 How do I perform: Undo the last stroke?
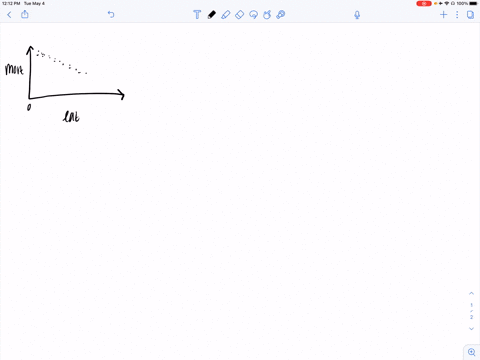click(x=111, y=15)
